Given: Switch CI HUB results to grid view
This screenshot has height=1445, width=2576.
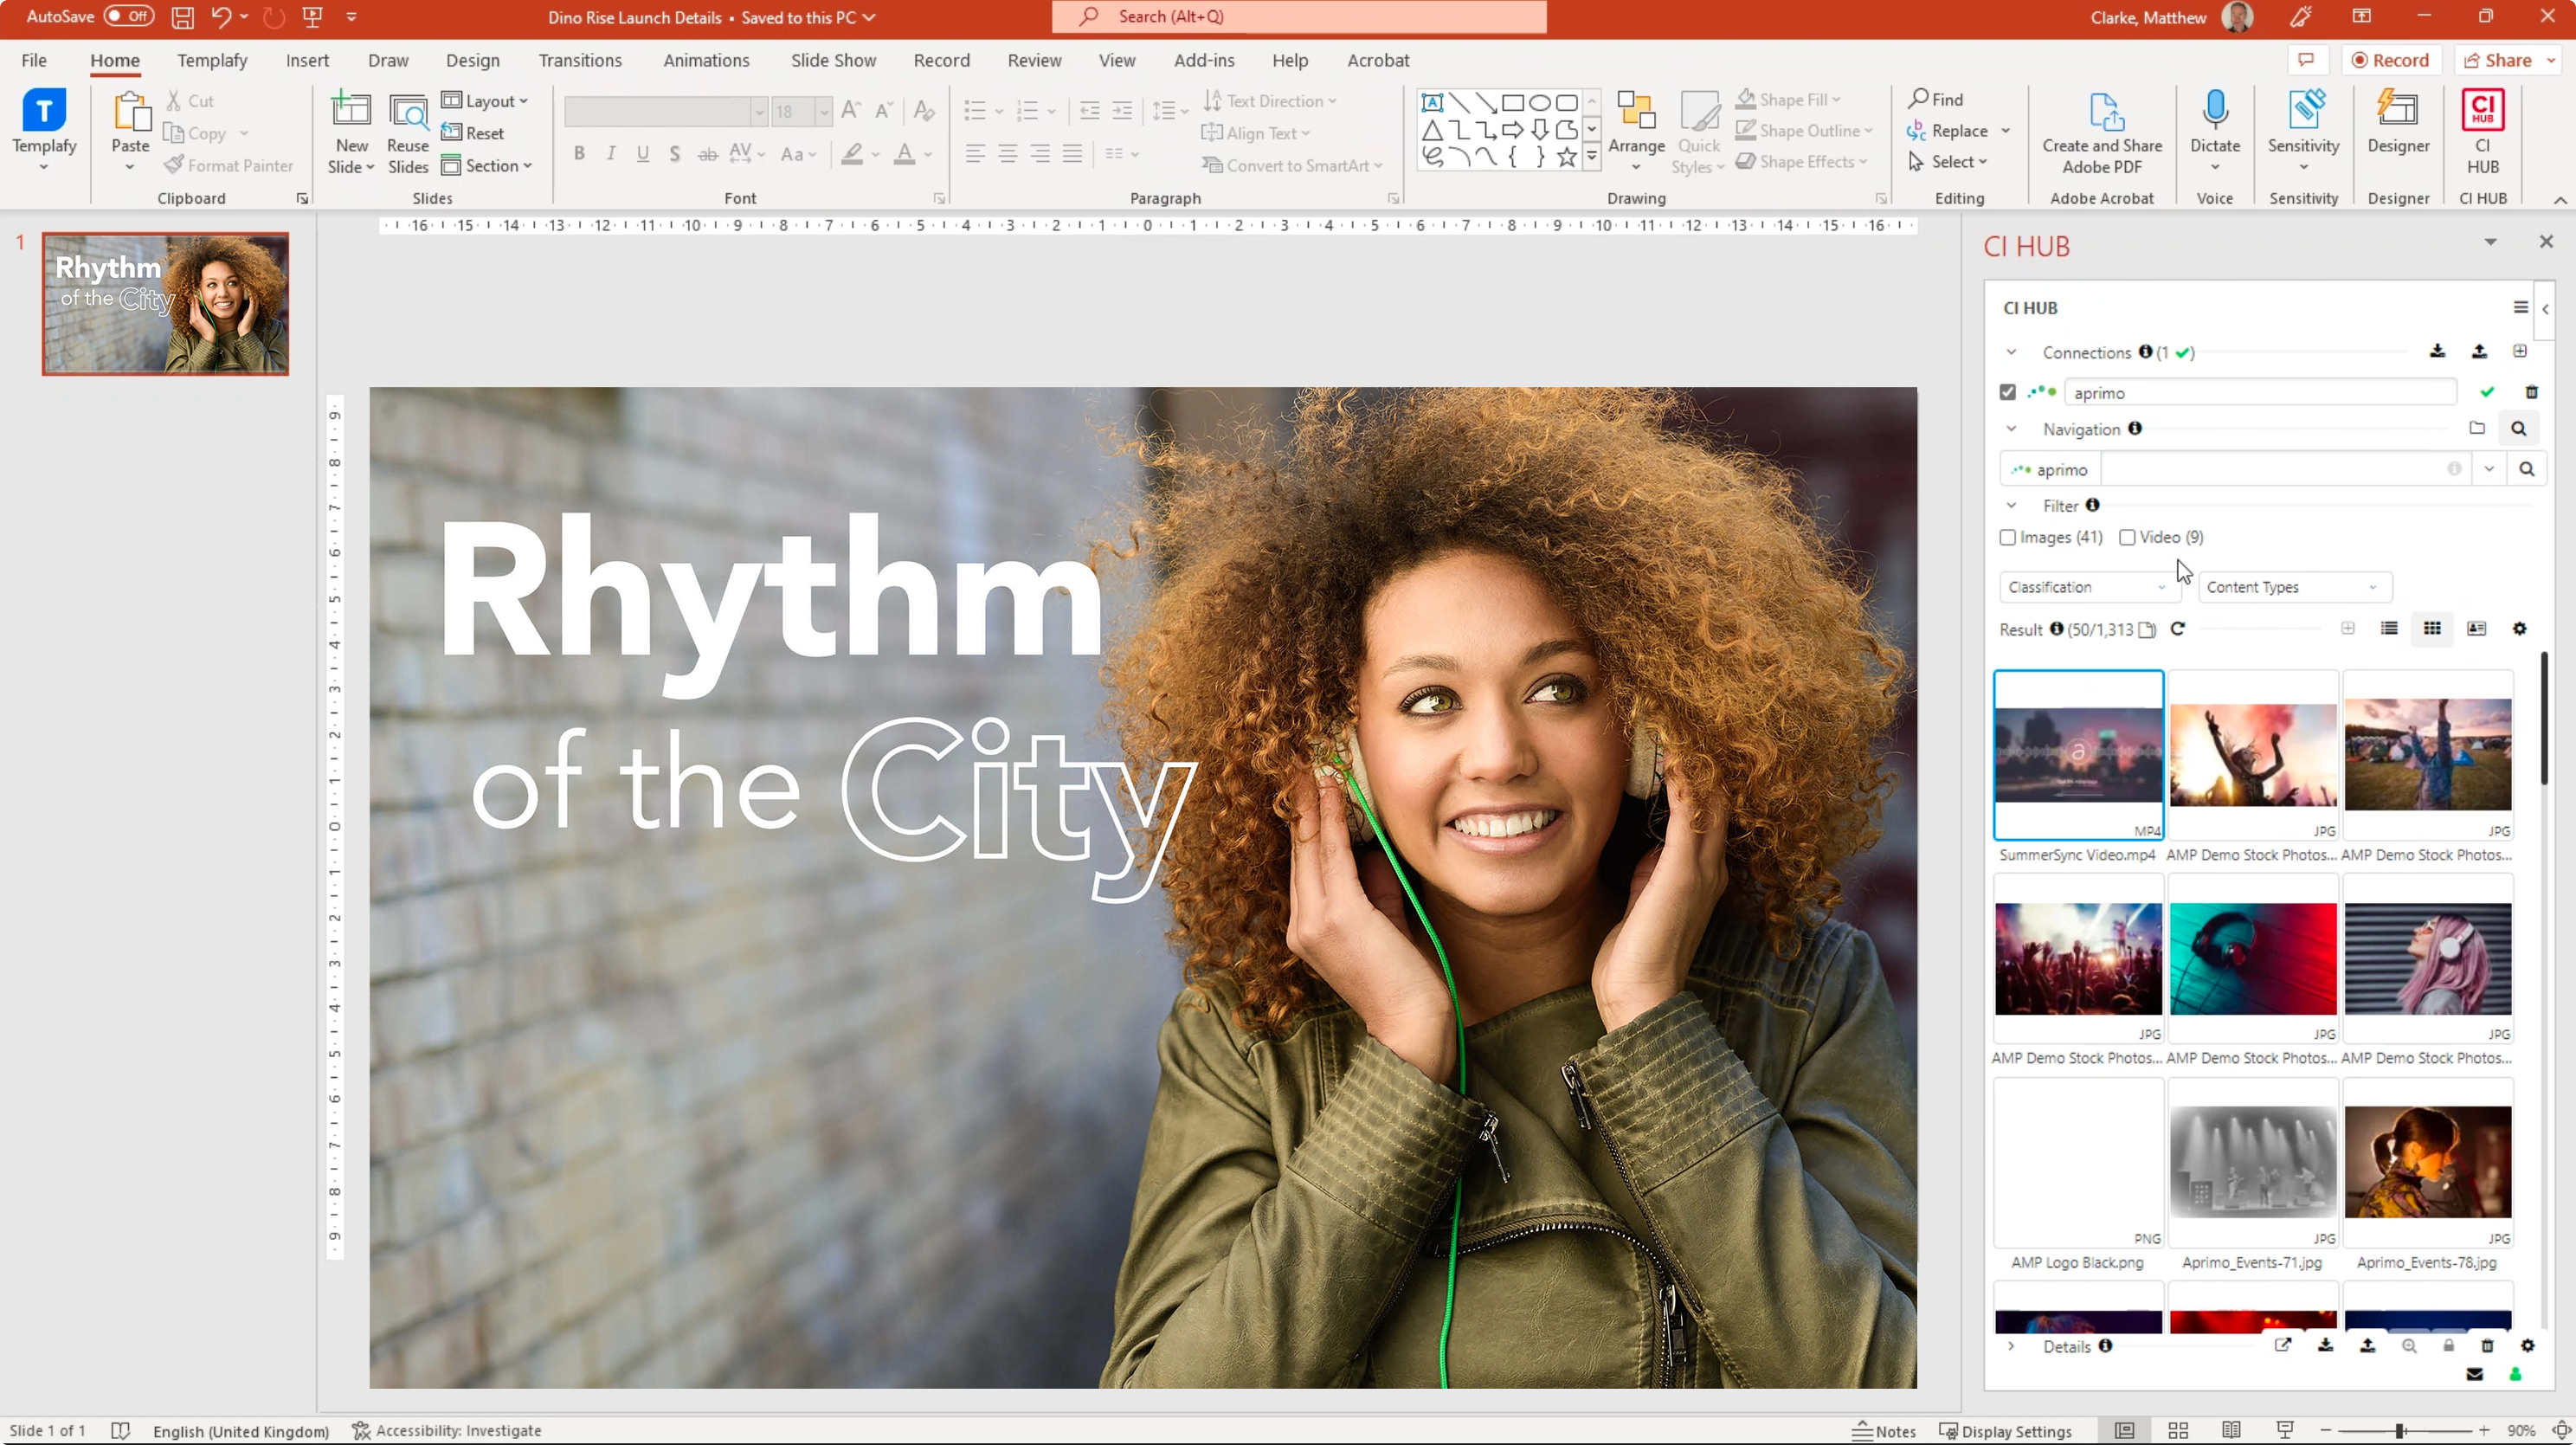Looking at the screenshot, I should (x=2432, y=628).
